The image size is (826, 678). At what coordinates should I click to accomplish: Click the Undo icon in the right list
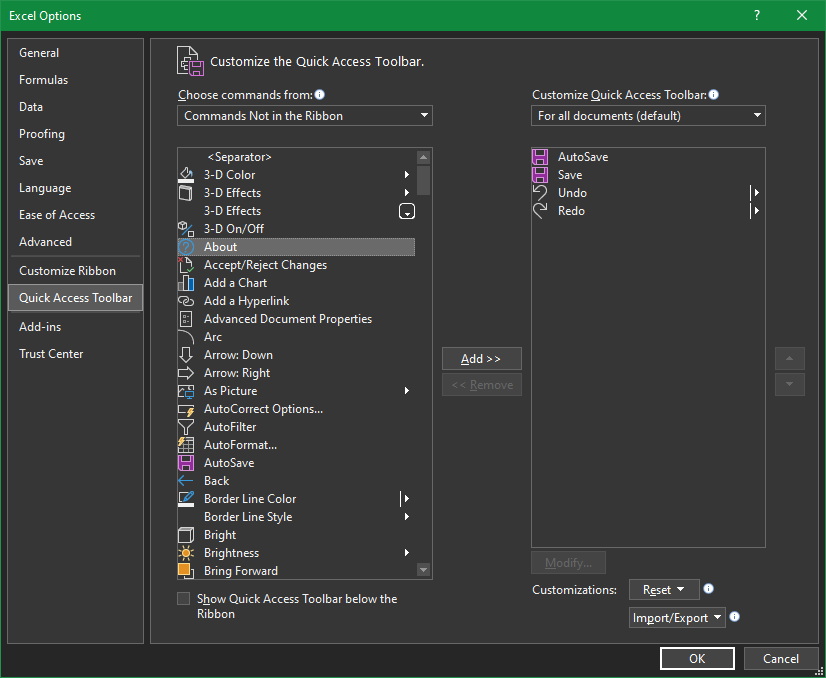pos(541,192)
